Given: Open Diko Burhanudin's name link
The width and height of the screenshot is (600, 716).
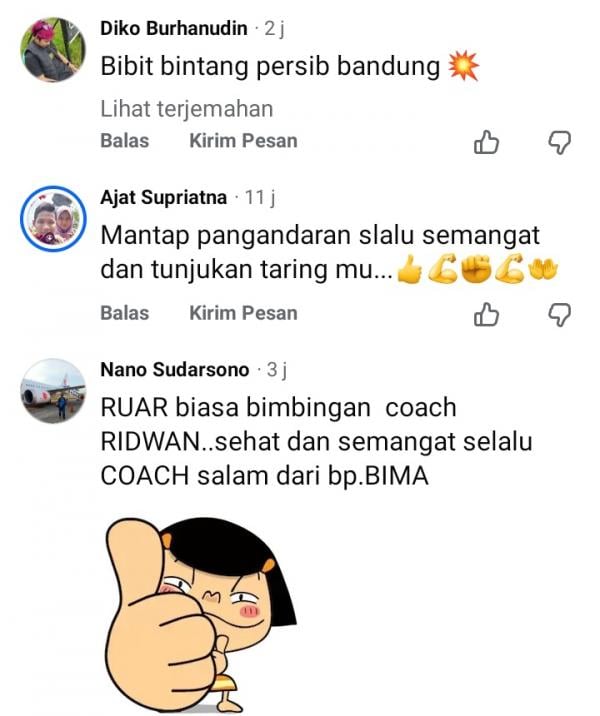Looking at the screenshot, I should point(174,29).
